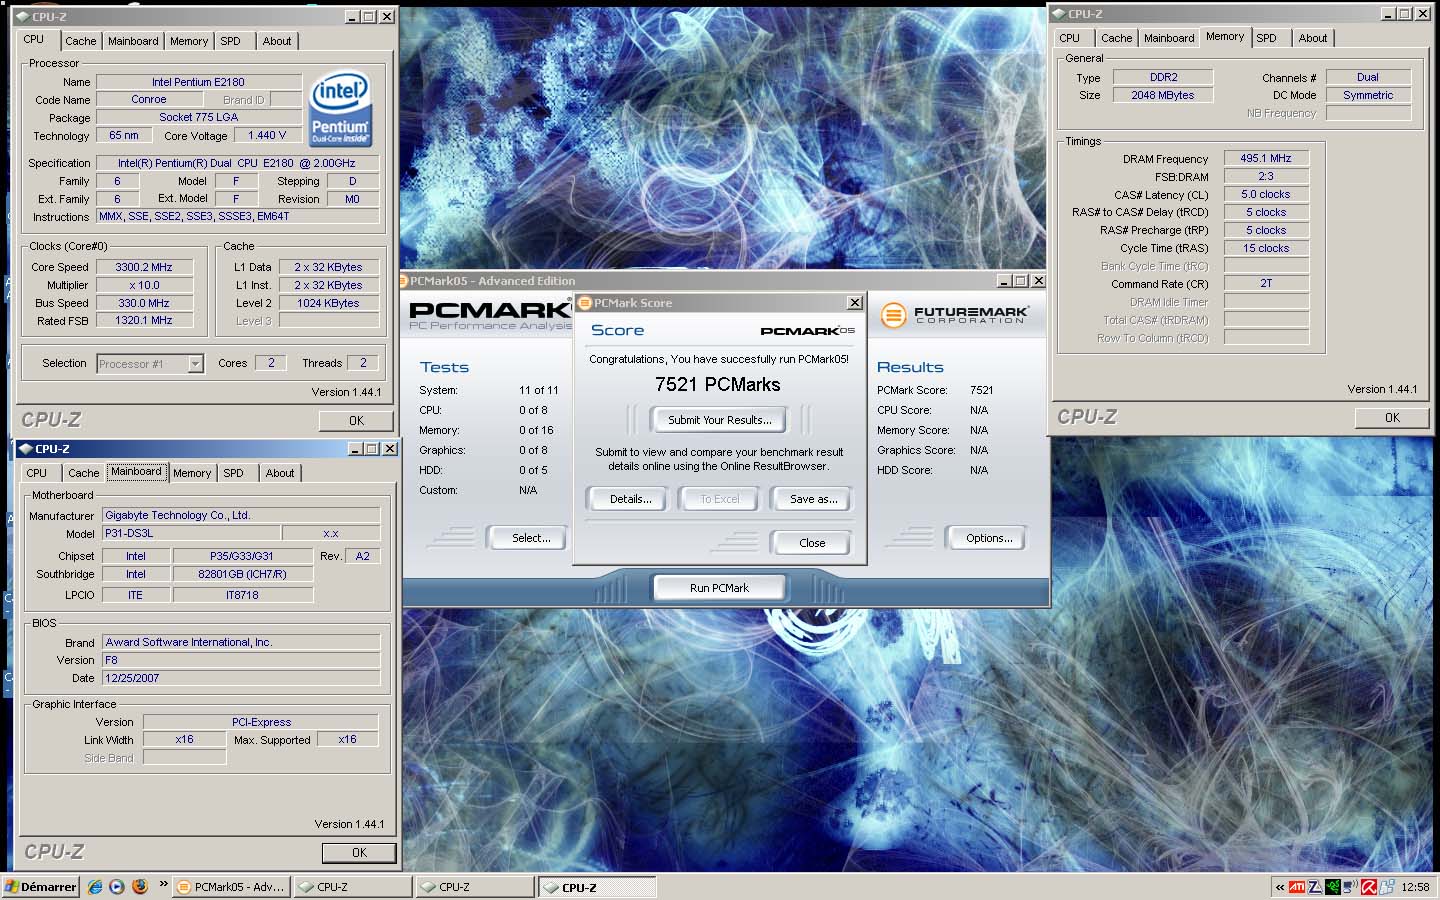
Task: Launch Internet Explorer from quick launch
Action: point(95,887)
